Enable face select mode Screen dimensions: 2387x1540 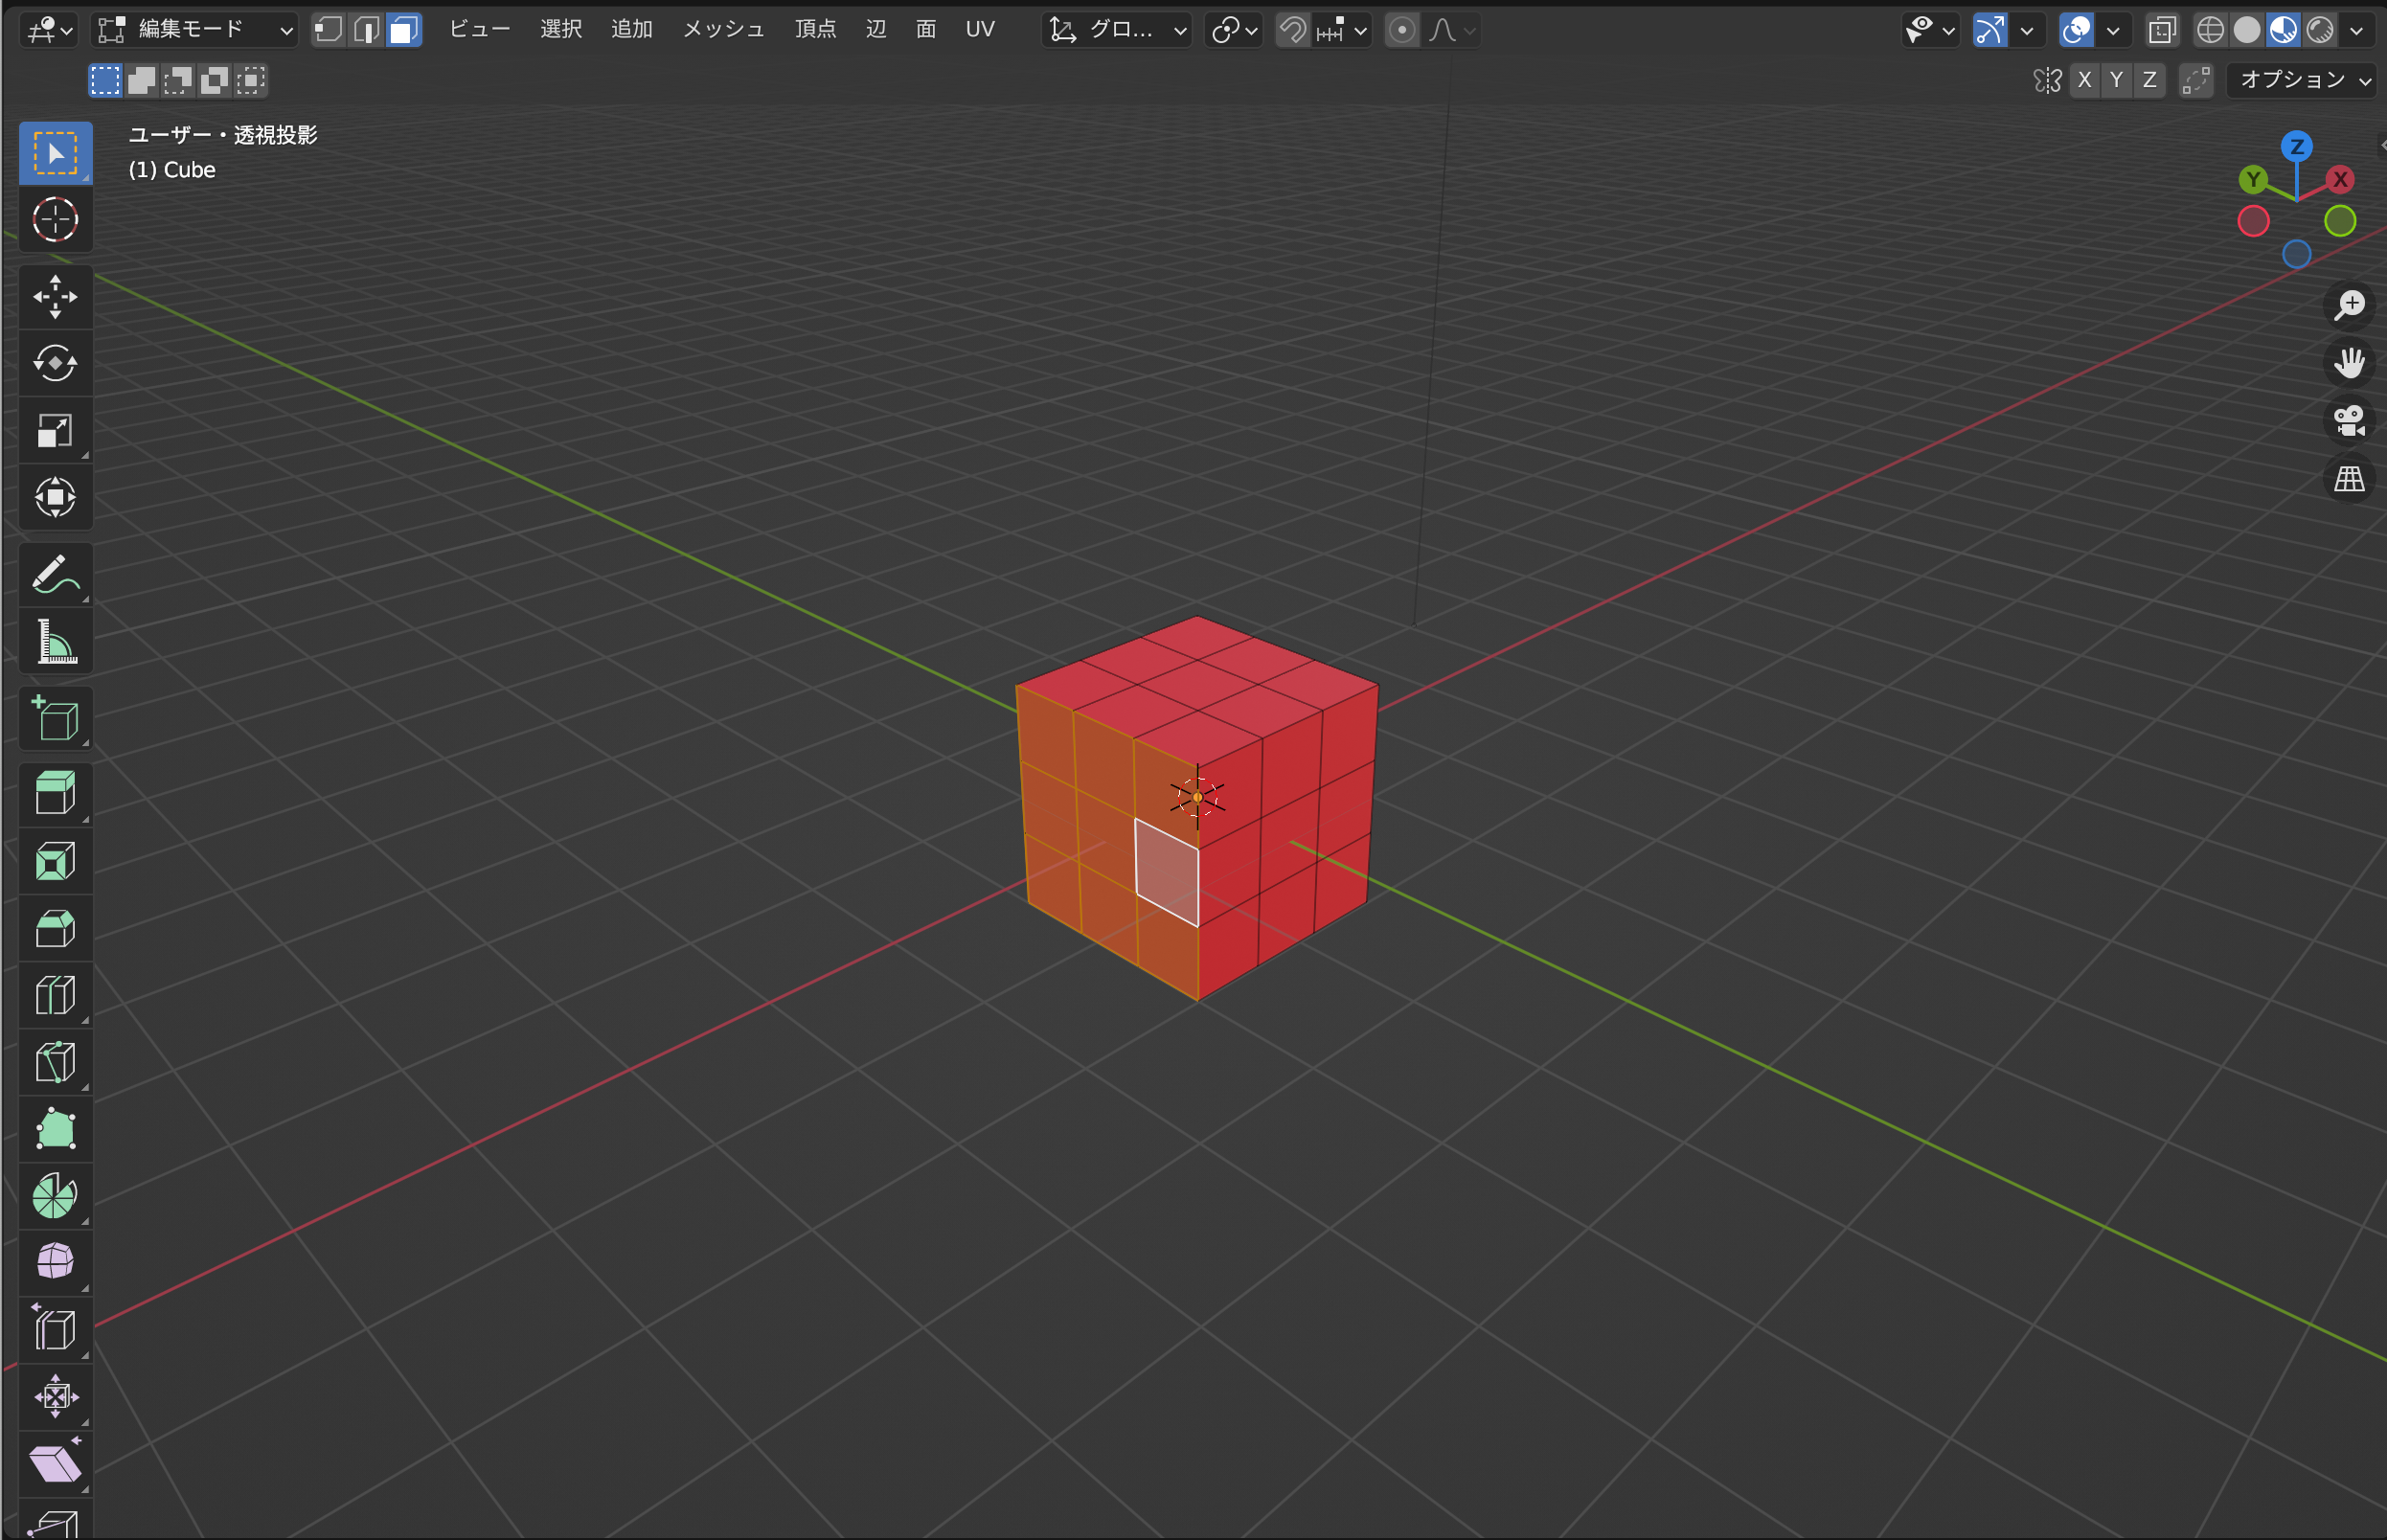click(x=403, y=30)
